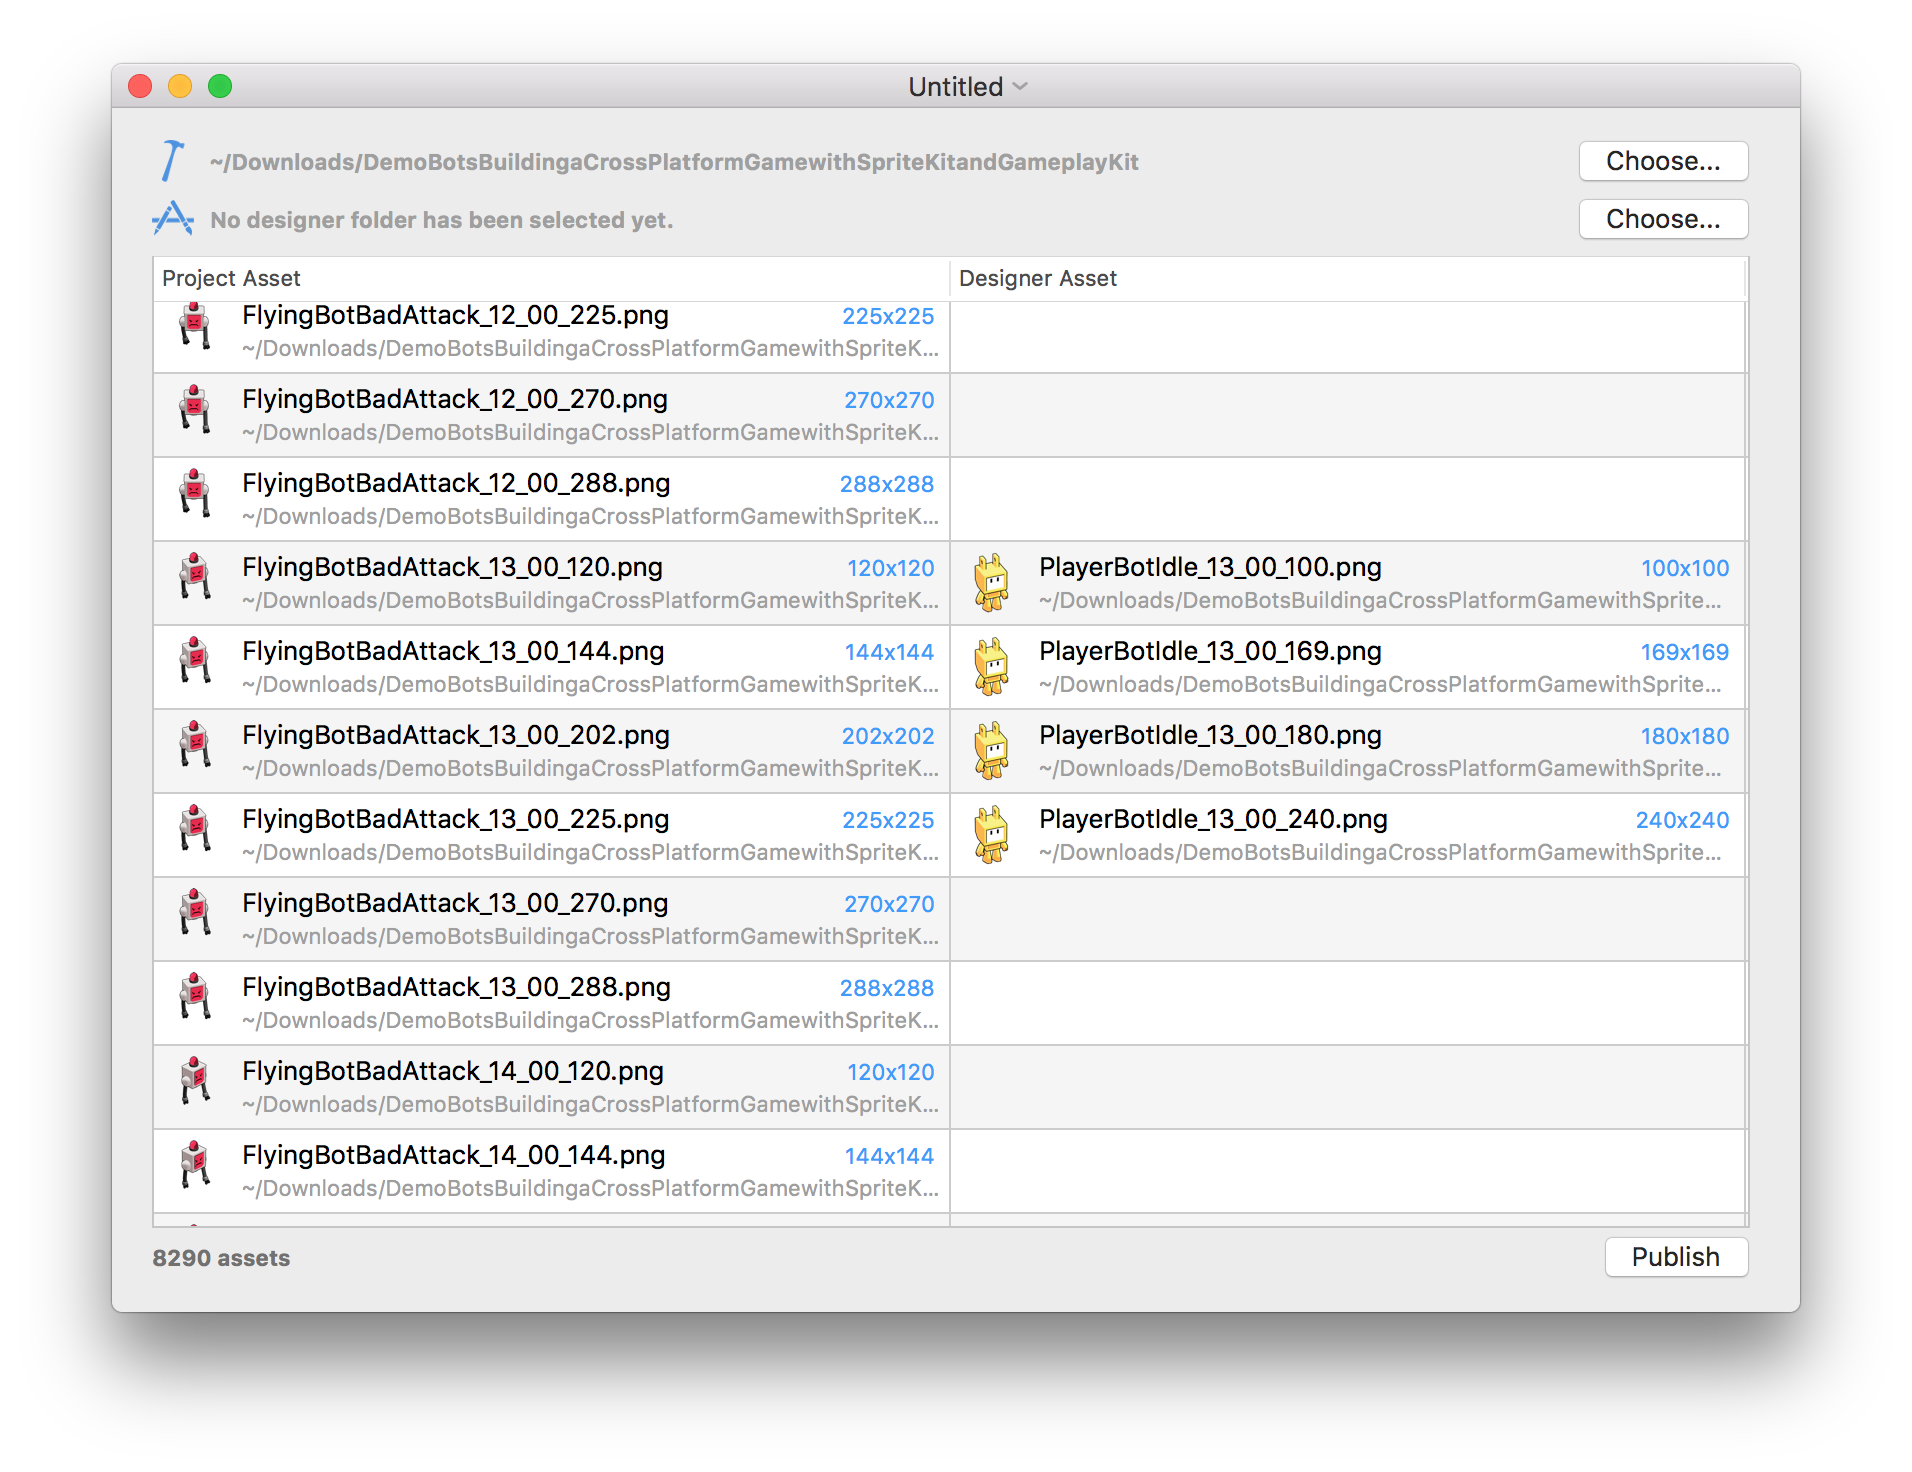Select the FlyingBotBadAttack_13_00_202.png file name

[455, 735]
